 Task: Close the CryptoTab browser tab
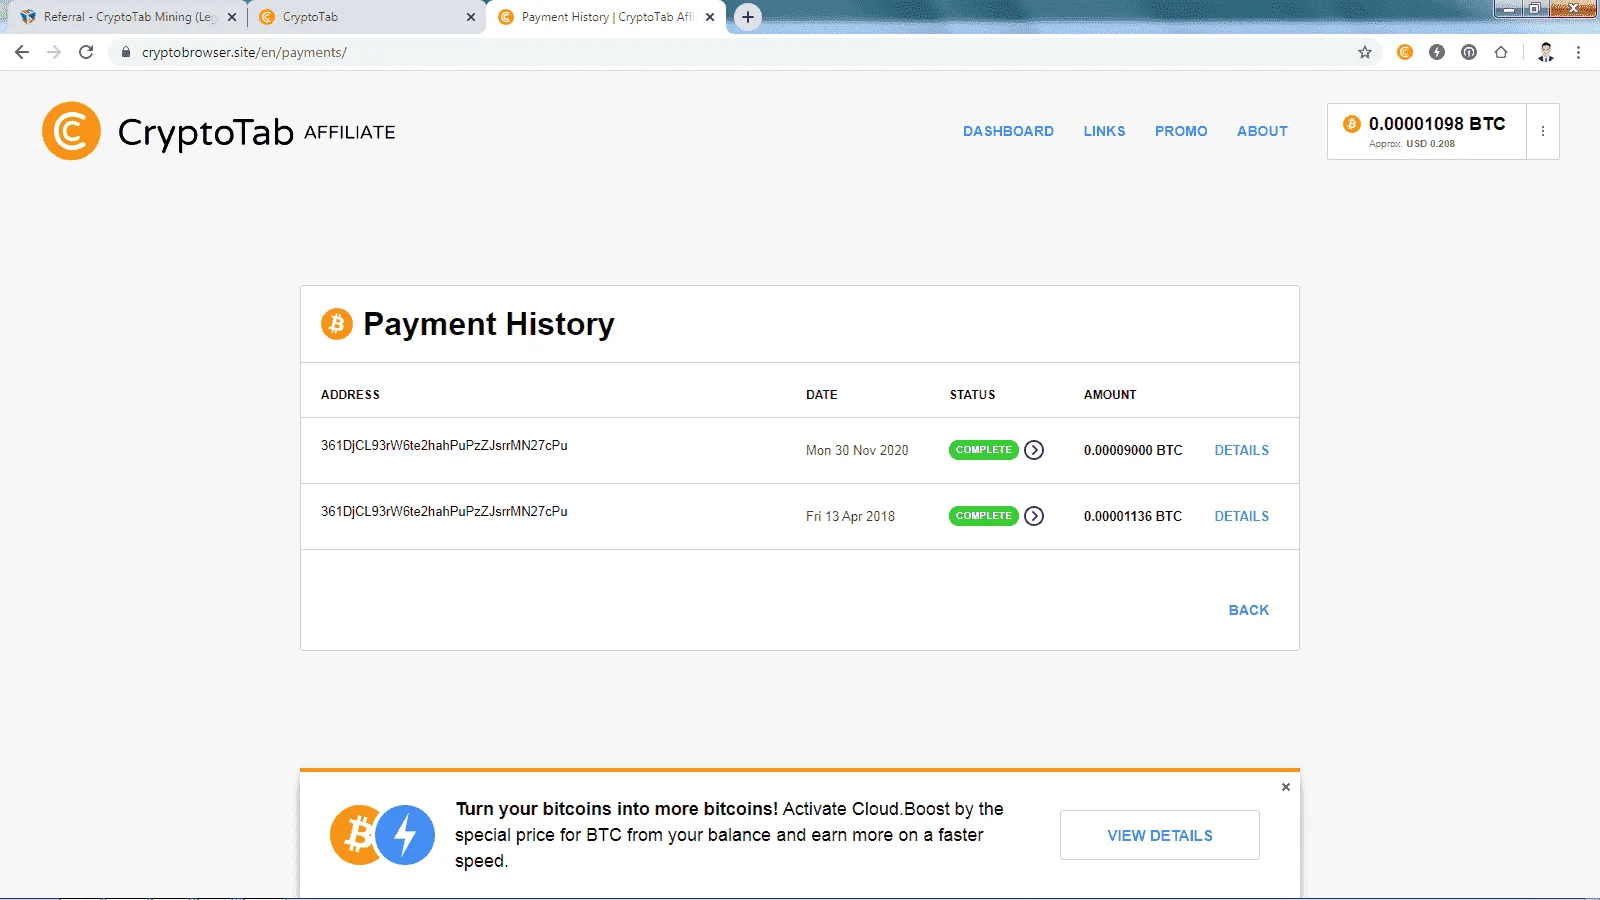point(471,17)
